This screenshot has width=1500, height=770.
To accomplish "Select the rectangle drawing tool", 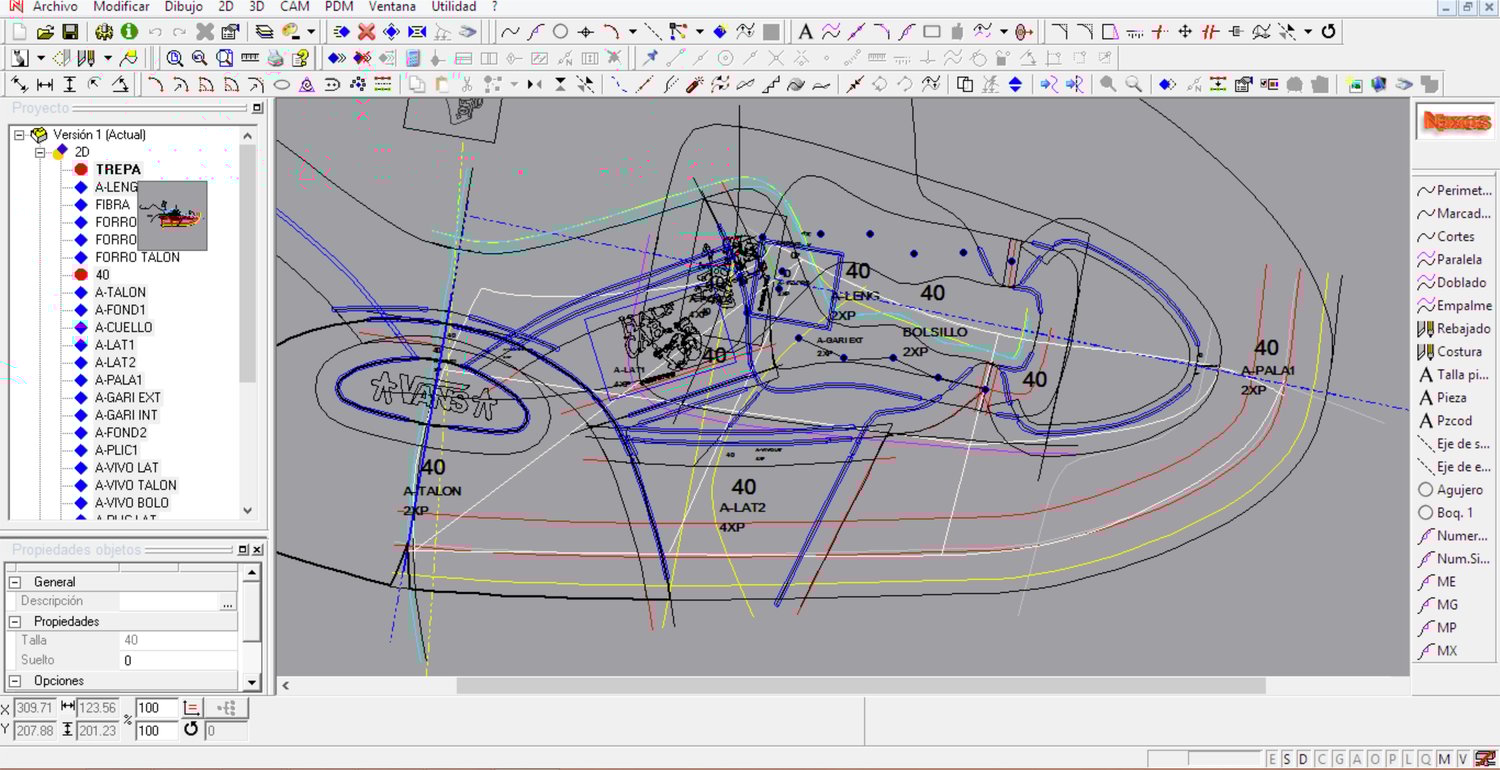I will pyautogui.click(x=932, y=32).
